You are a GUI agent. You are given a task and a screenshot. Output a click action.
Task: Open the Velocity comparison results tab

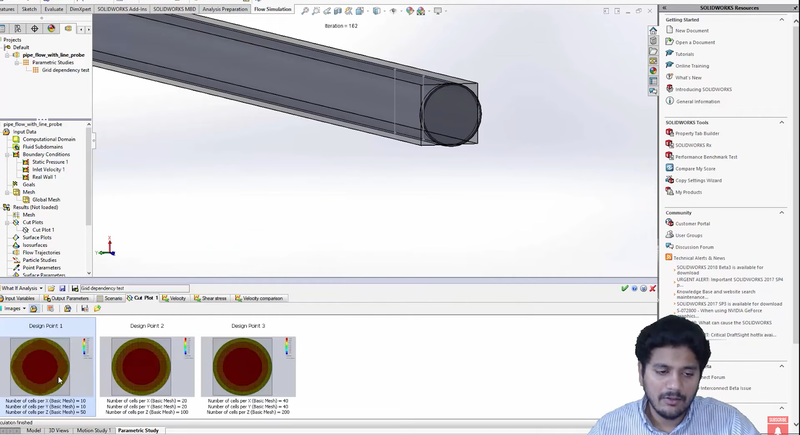click(259, 298)
